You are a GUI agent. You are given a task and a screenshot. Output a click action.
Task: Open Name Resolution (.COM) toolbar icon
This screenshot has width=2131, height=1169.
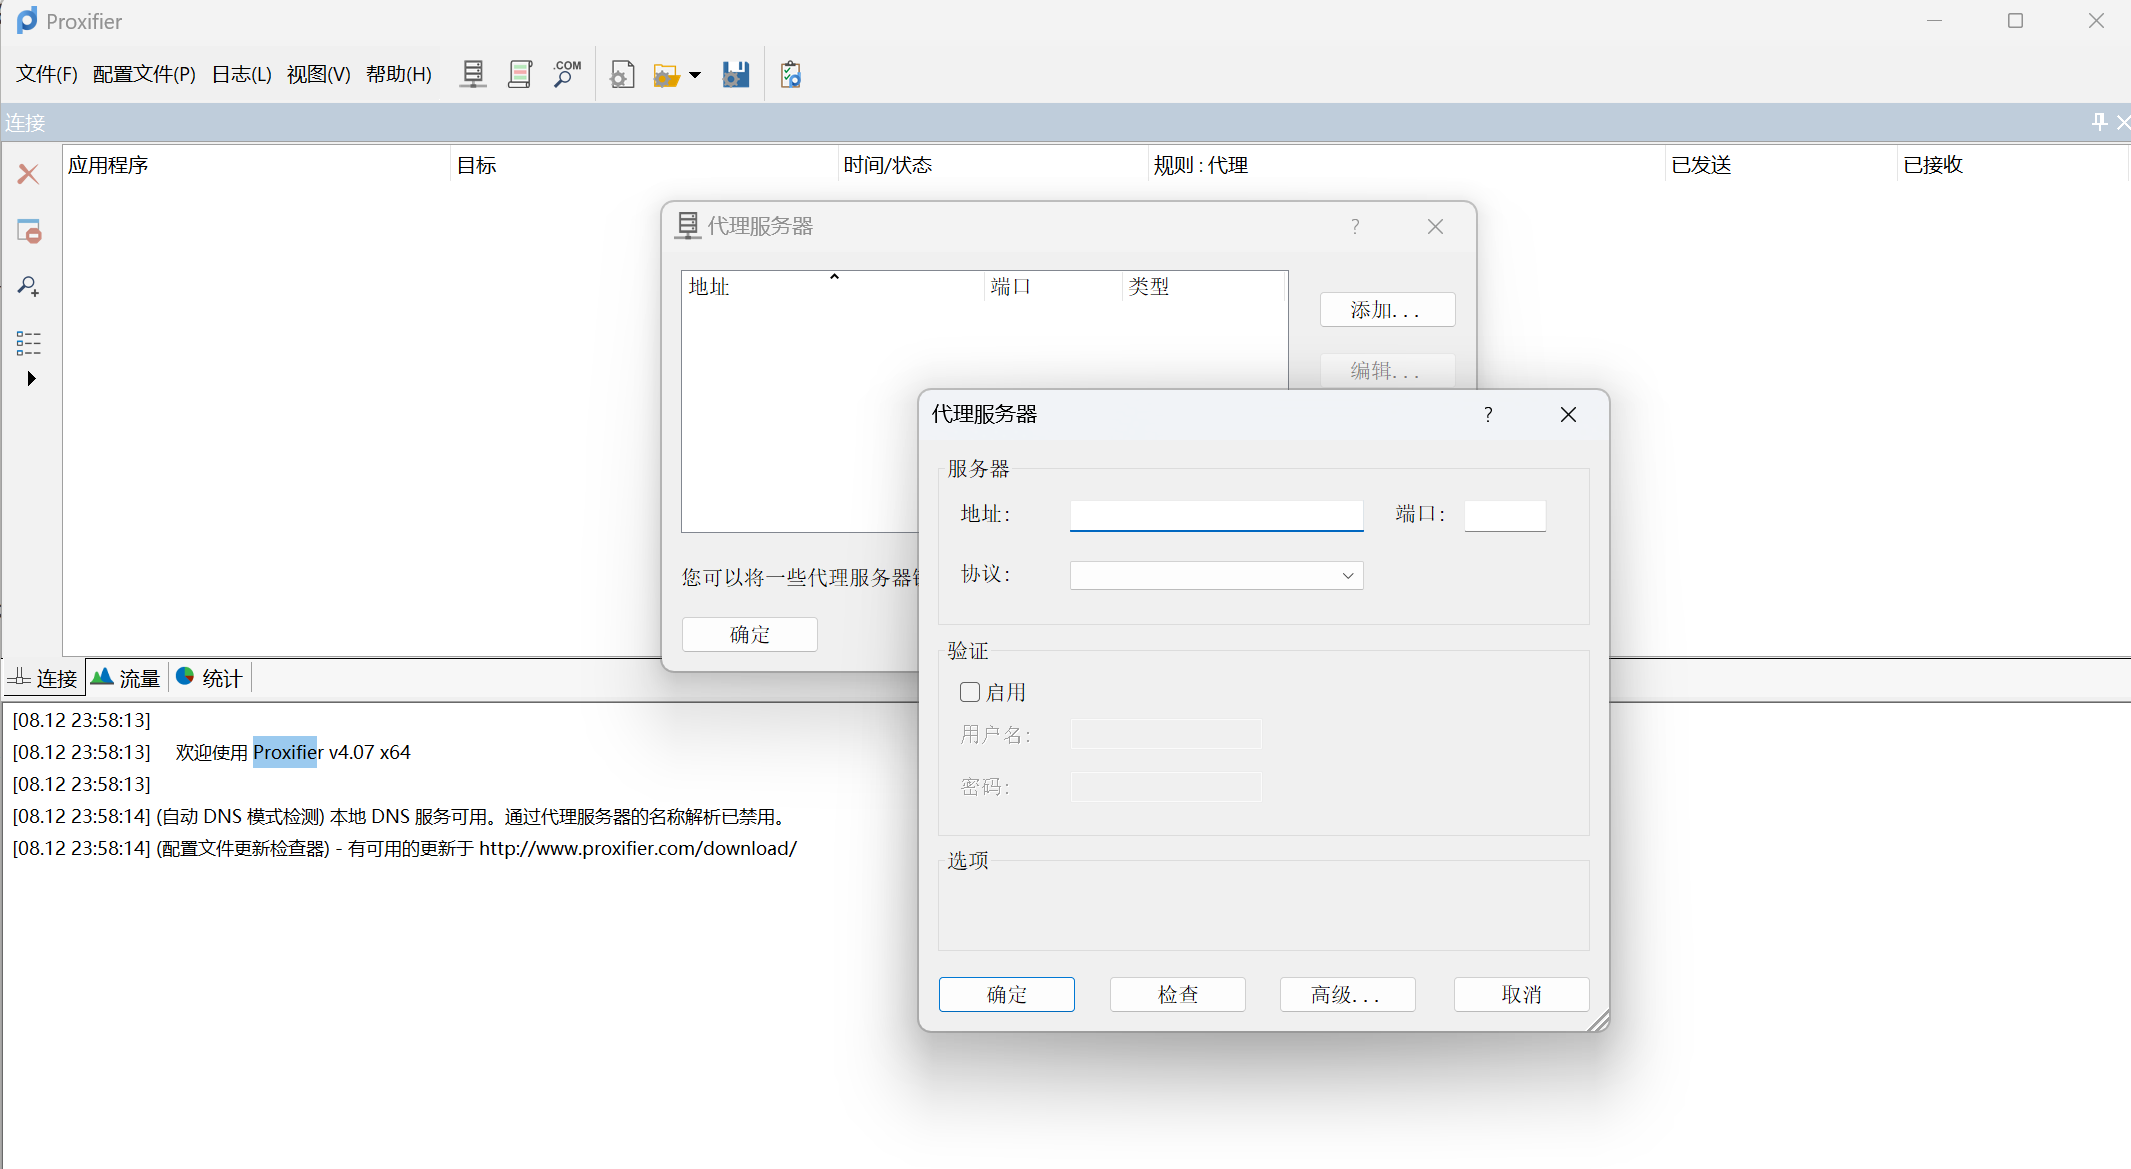[x=567, y=74]
